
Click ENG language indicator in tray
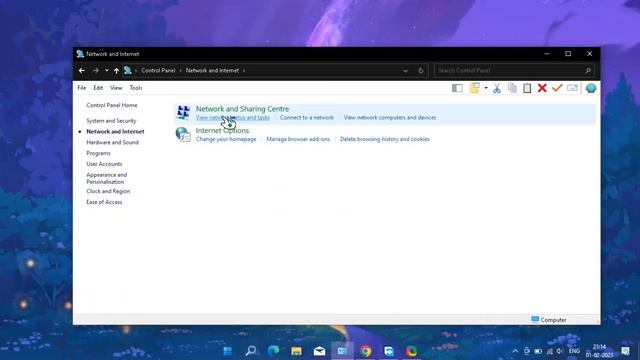[x=574, y=351]
